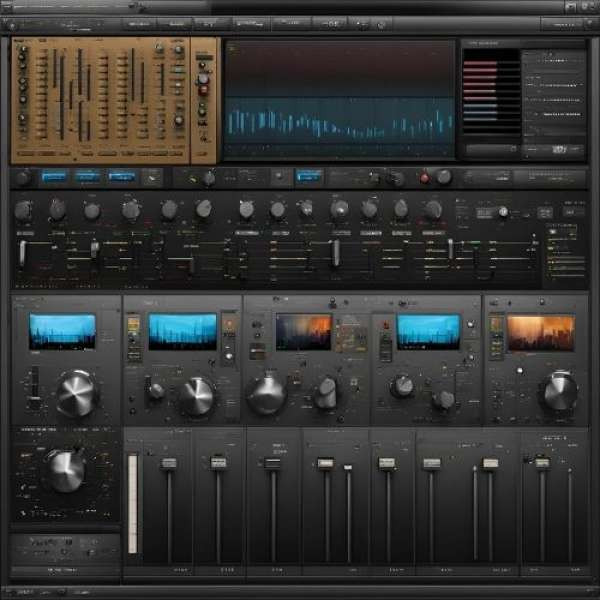Expand the small selector left of the second blue display
This screenshot has width=600, height=600.
pyautogui.click(x=133, y=325)
